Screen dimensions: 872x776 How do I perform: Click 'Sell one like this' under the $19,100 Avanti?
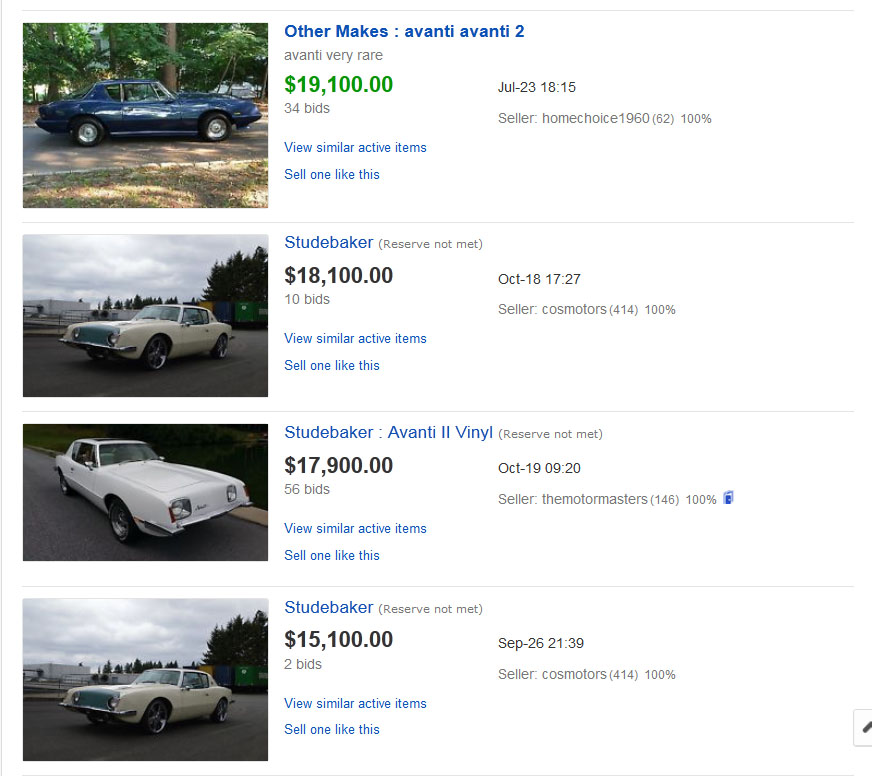tap(332, 174)
